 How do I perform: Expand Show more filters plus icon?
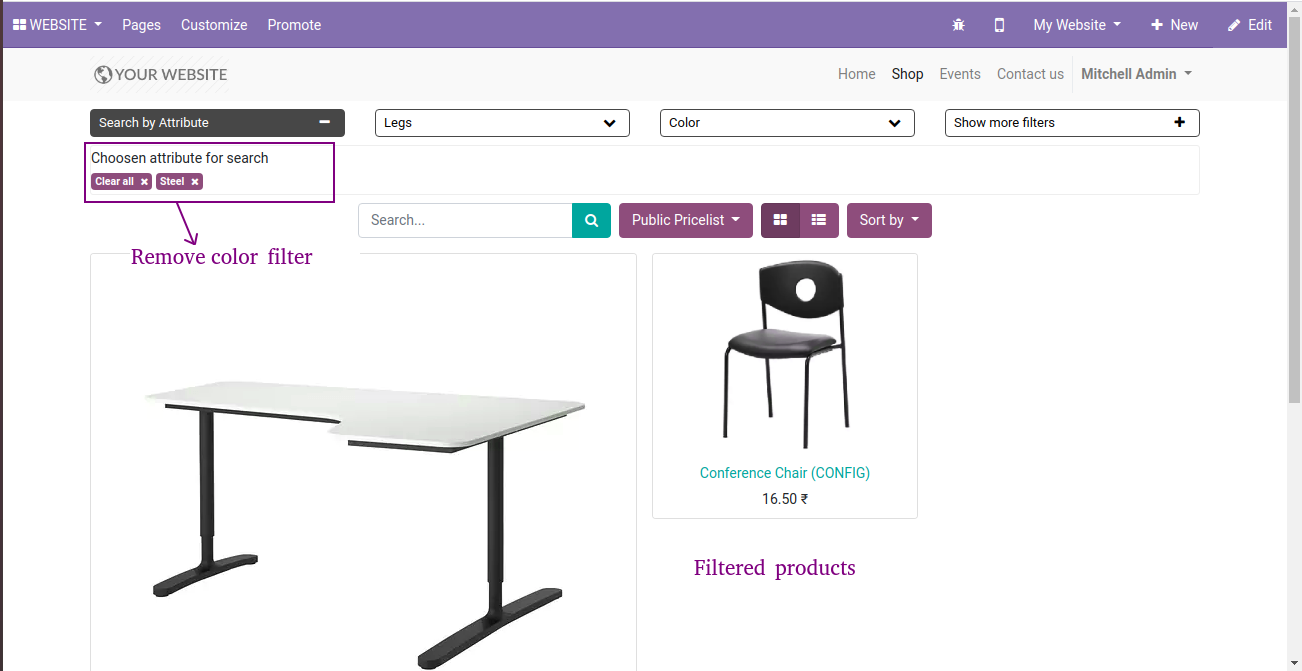pyautogui.click(x=1179, y=122)
